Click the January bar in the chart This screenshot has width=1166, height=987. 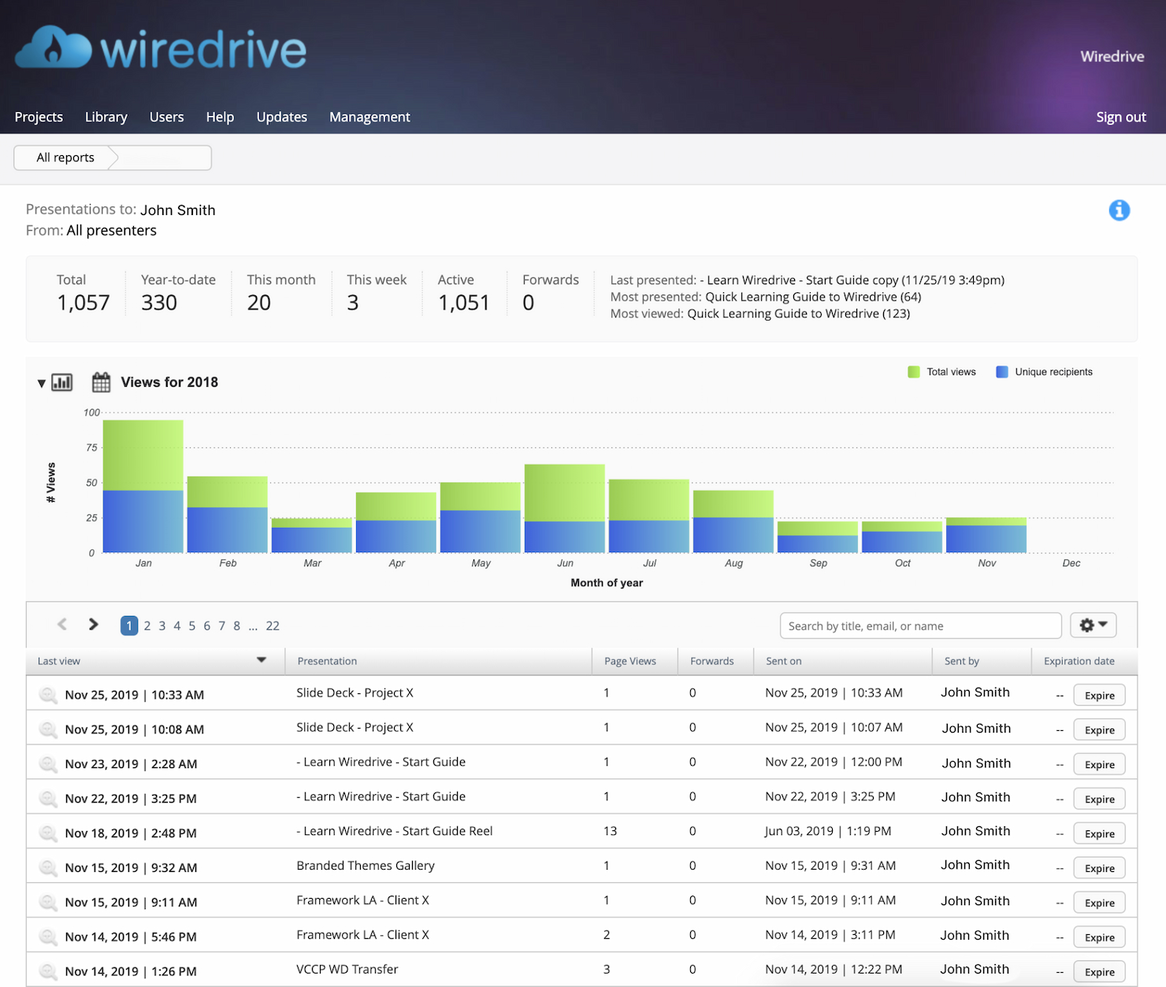tap(143, 486)
